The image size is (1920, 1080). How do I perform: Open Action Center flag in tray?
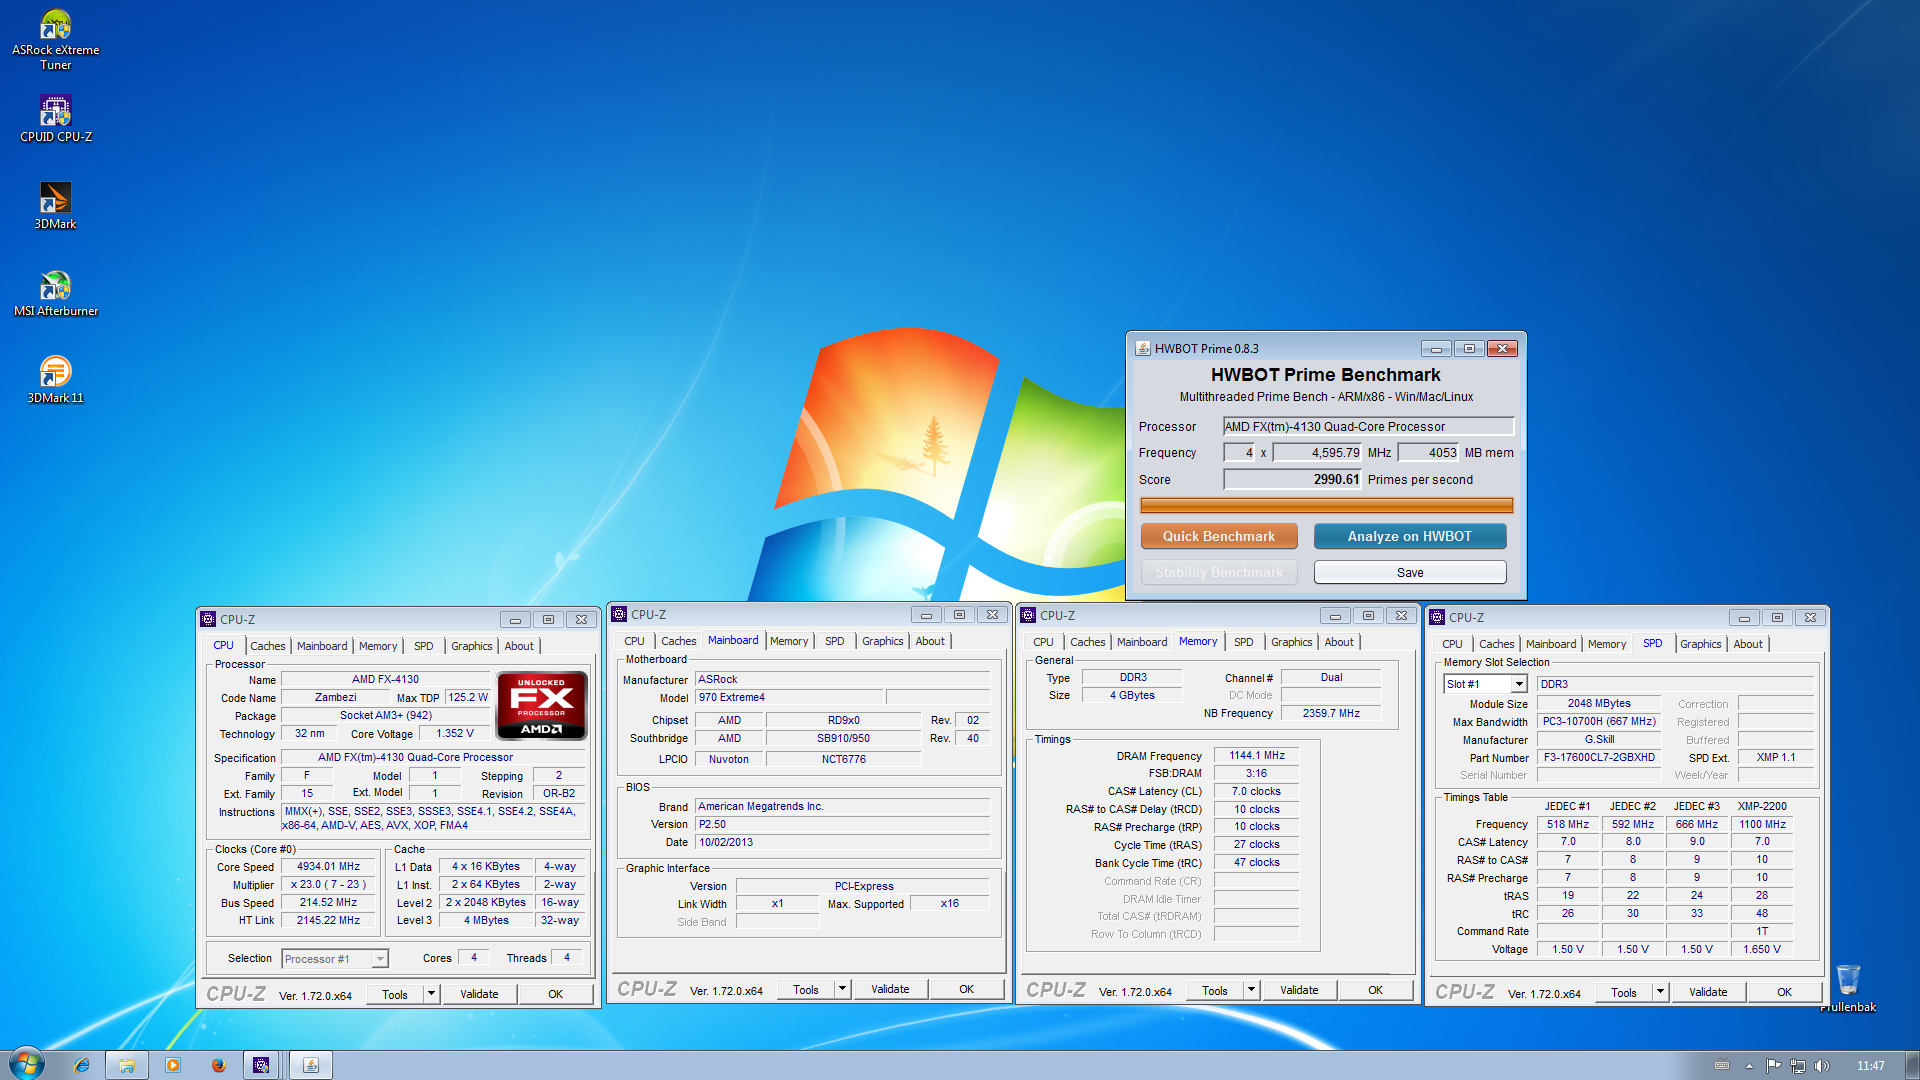tap(1773, 1066)
